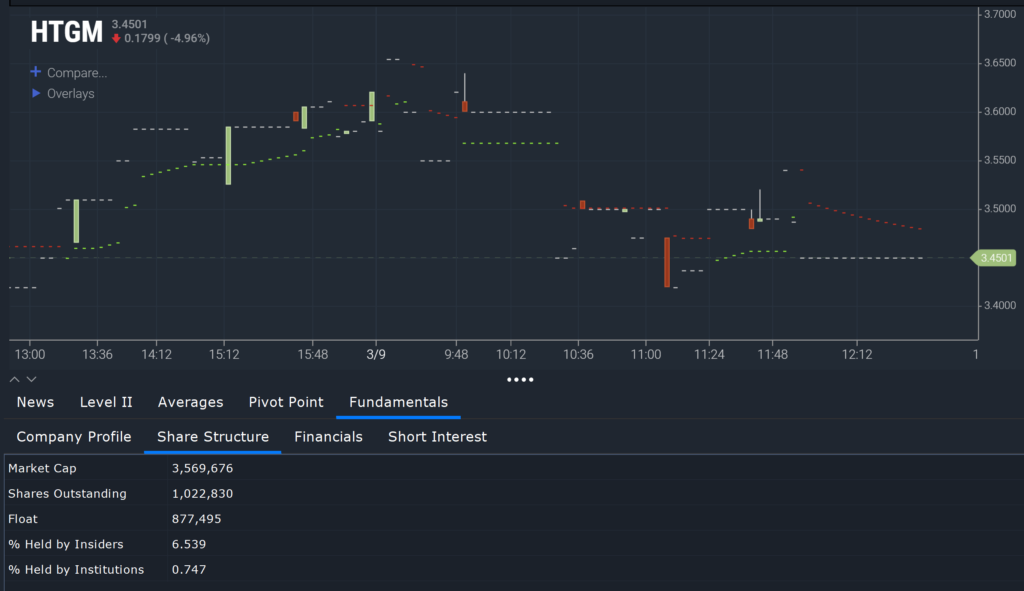Open the Short Interest sub-tab
Image resolution: width=1024 pixels, height=591 pixels.
pyautogui.click(x=437, y=437)
